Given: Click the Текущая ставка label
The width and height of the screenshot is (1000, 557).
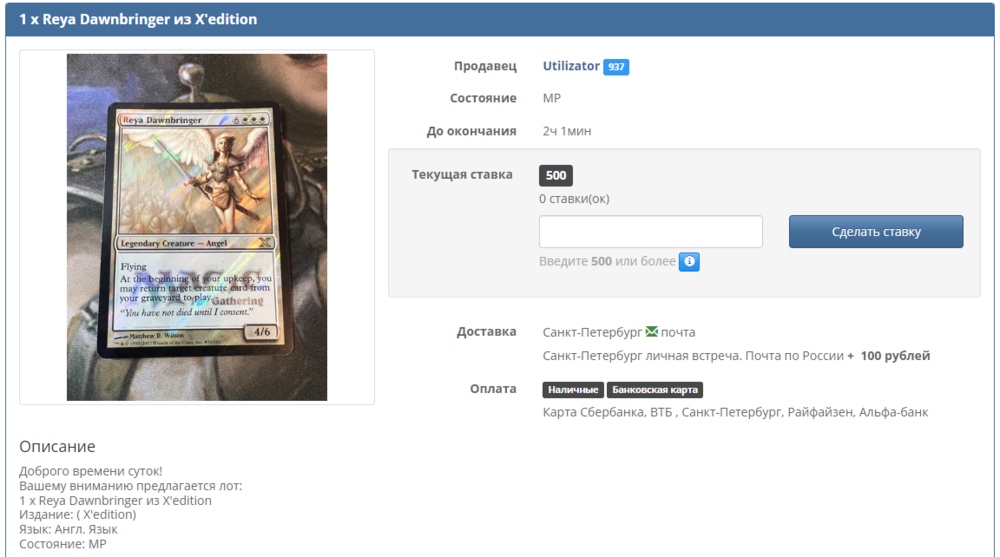Looking at the screenshot, I should pyautogui.click(x=462, y=175).
